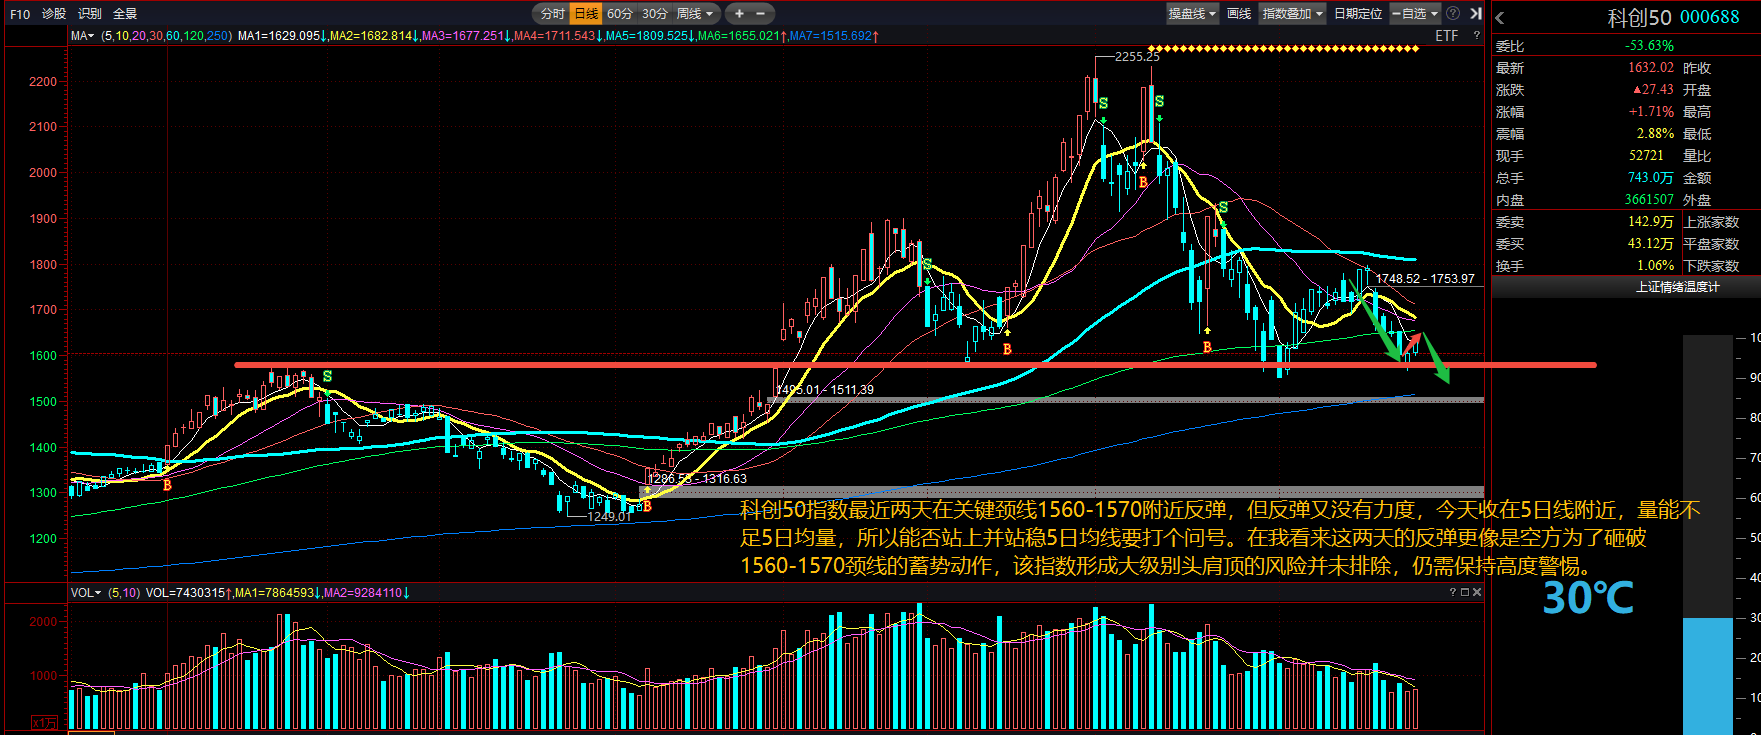
Task: Click the 委买 value 43.12万
Action: point(1650,244)
